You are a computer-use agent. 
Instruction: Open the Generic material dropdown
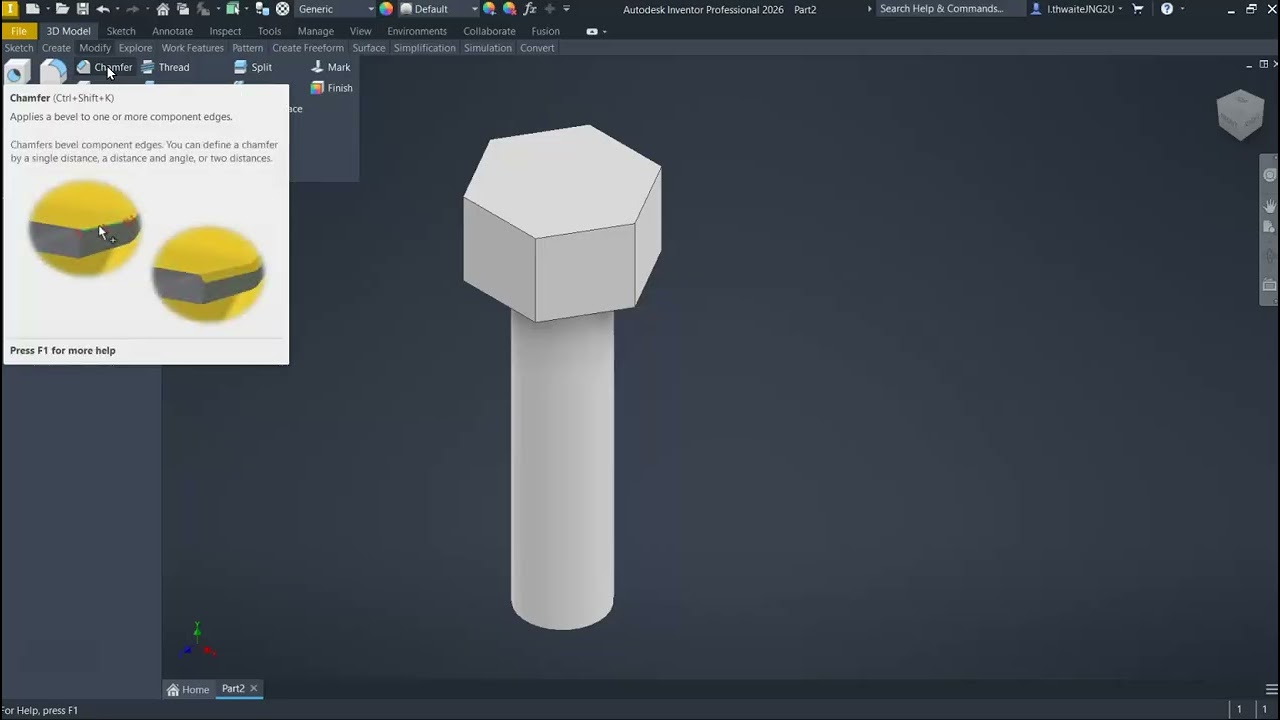click(x=336, y=9)
